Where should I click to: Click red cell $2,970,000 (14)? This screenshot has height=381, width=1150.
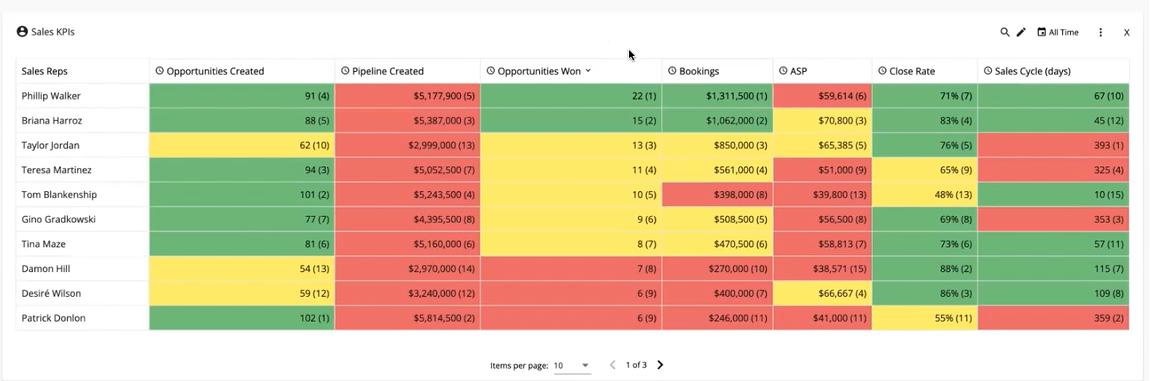coord(408,269)
